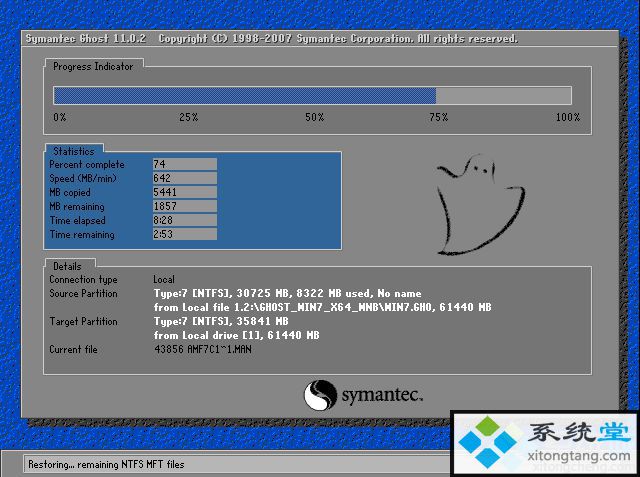Click the 0% progress scale label
The height and width of the screenshot is (477, 640).
coord(60,118)
